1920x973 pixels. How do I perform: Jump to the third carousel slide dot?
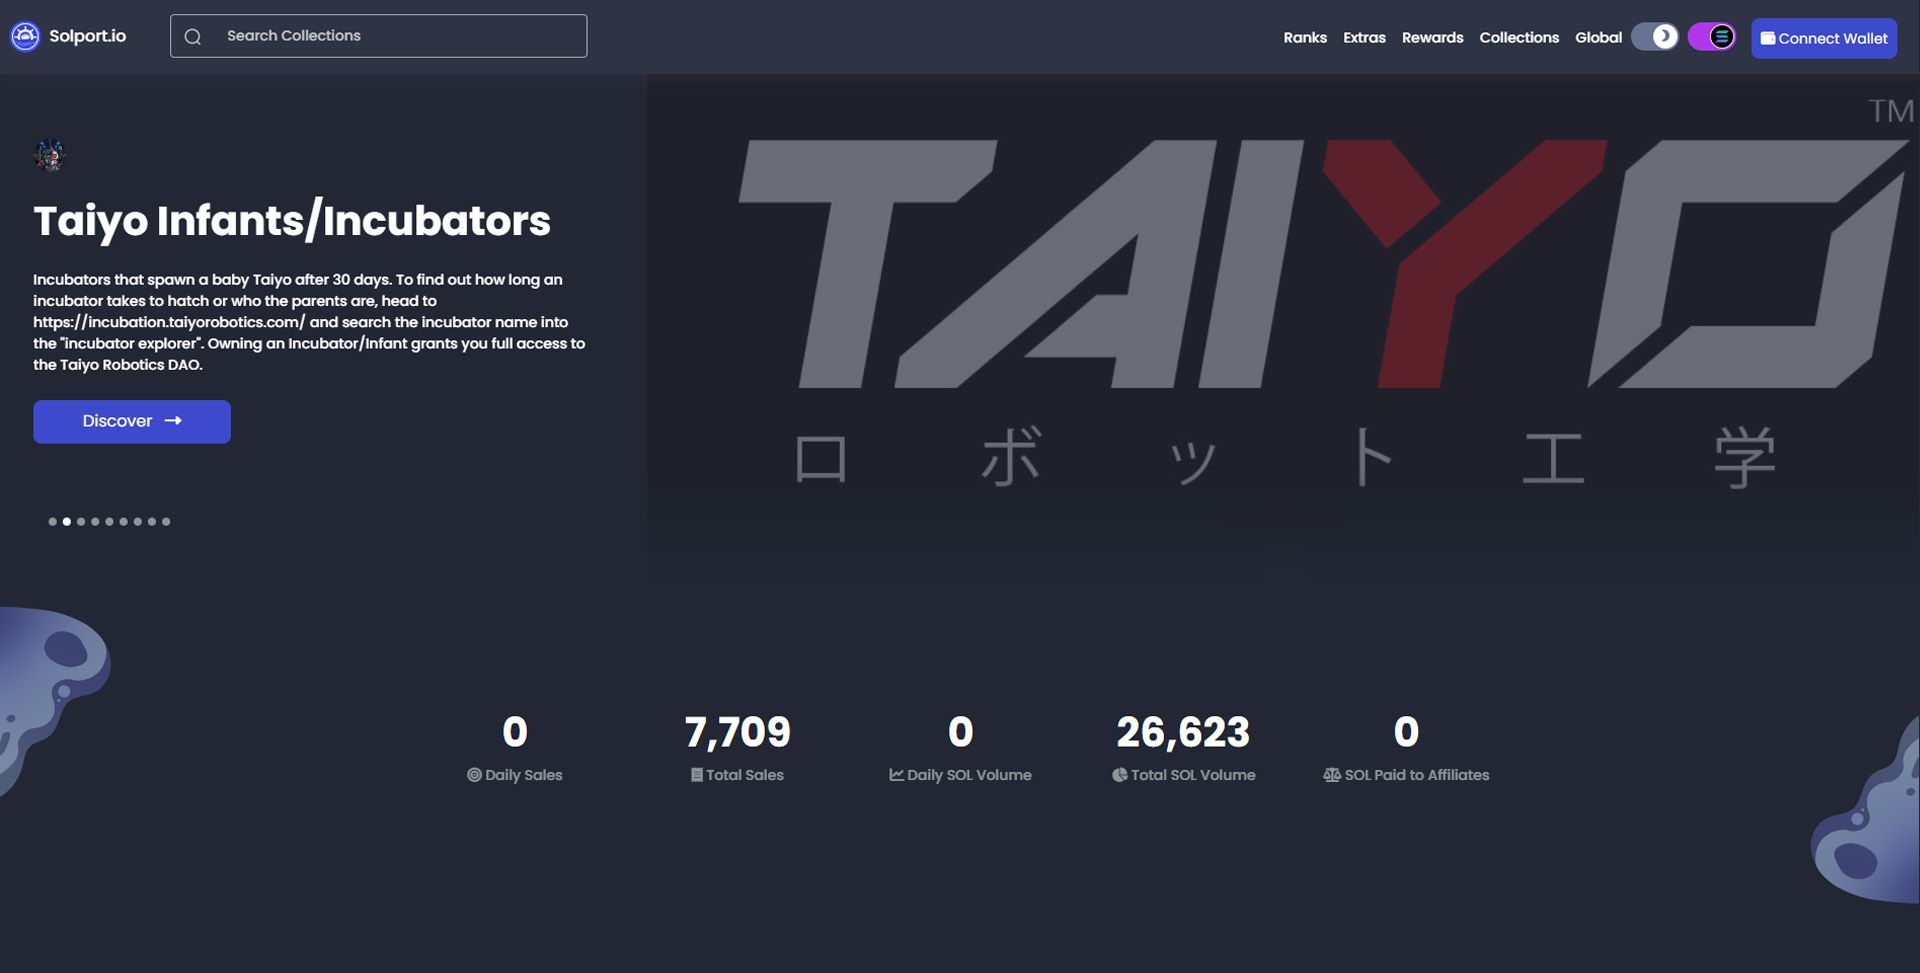click(x=81, y=522)
